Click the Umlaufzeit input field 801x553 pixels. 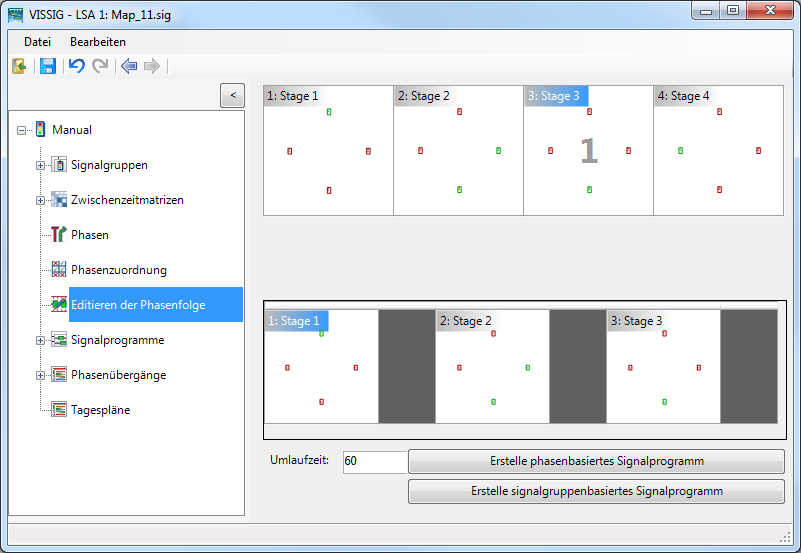tap(374, 461)
